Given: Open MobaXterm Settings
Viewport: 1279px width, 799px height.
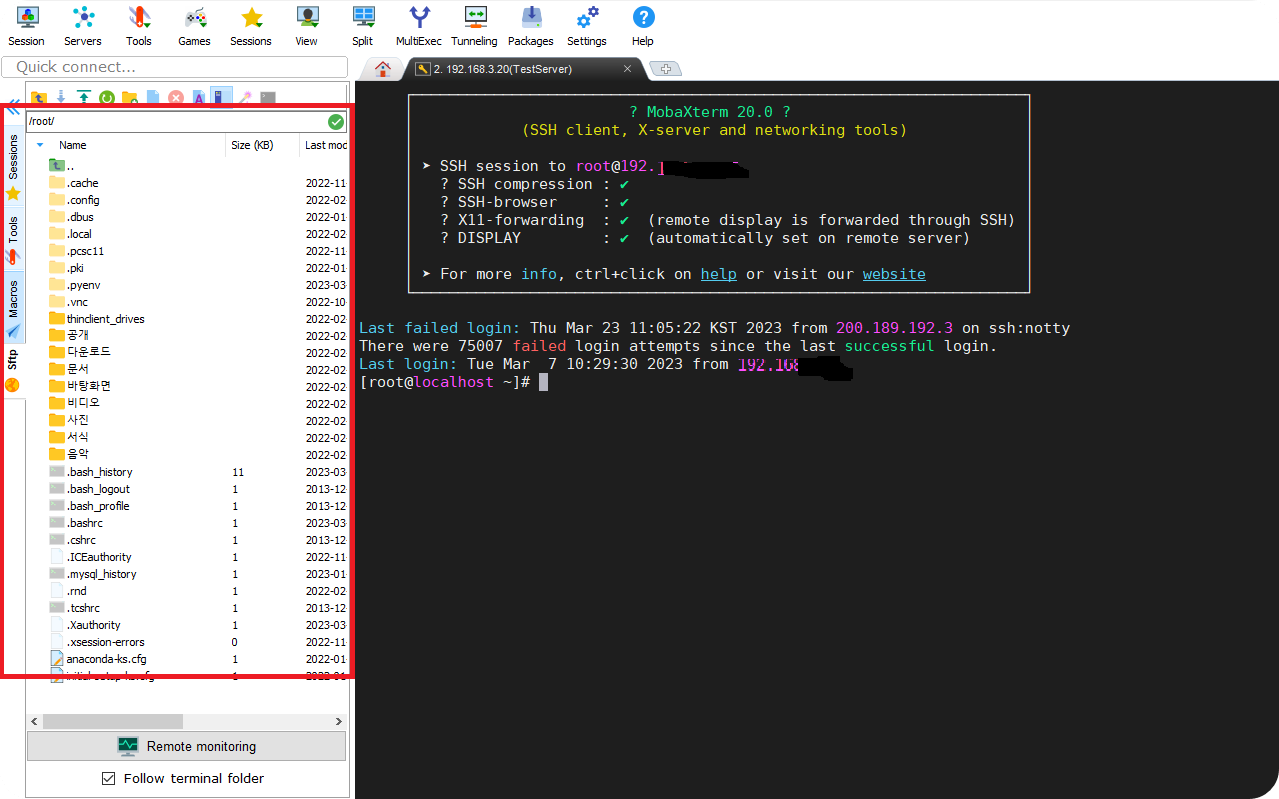Looking at the screenshot, I should [x=586, y=25].
